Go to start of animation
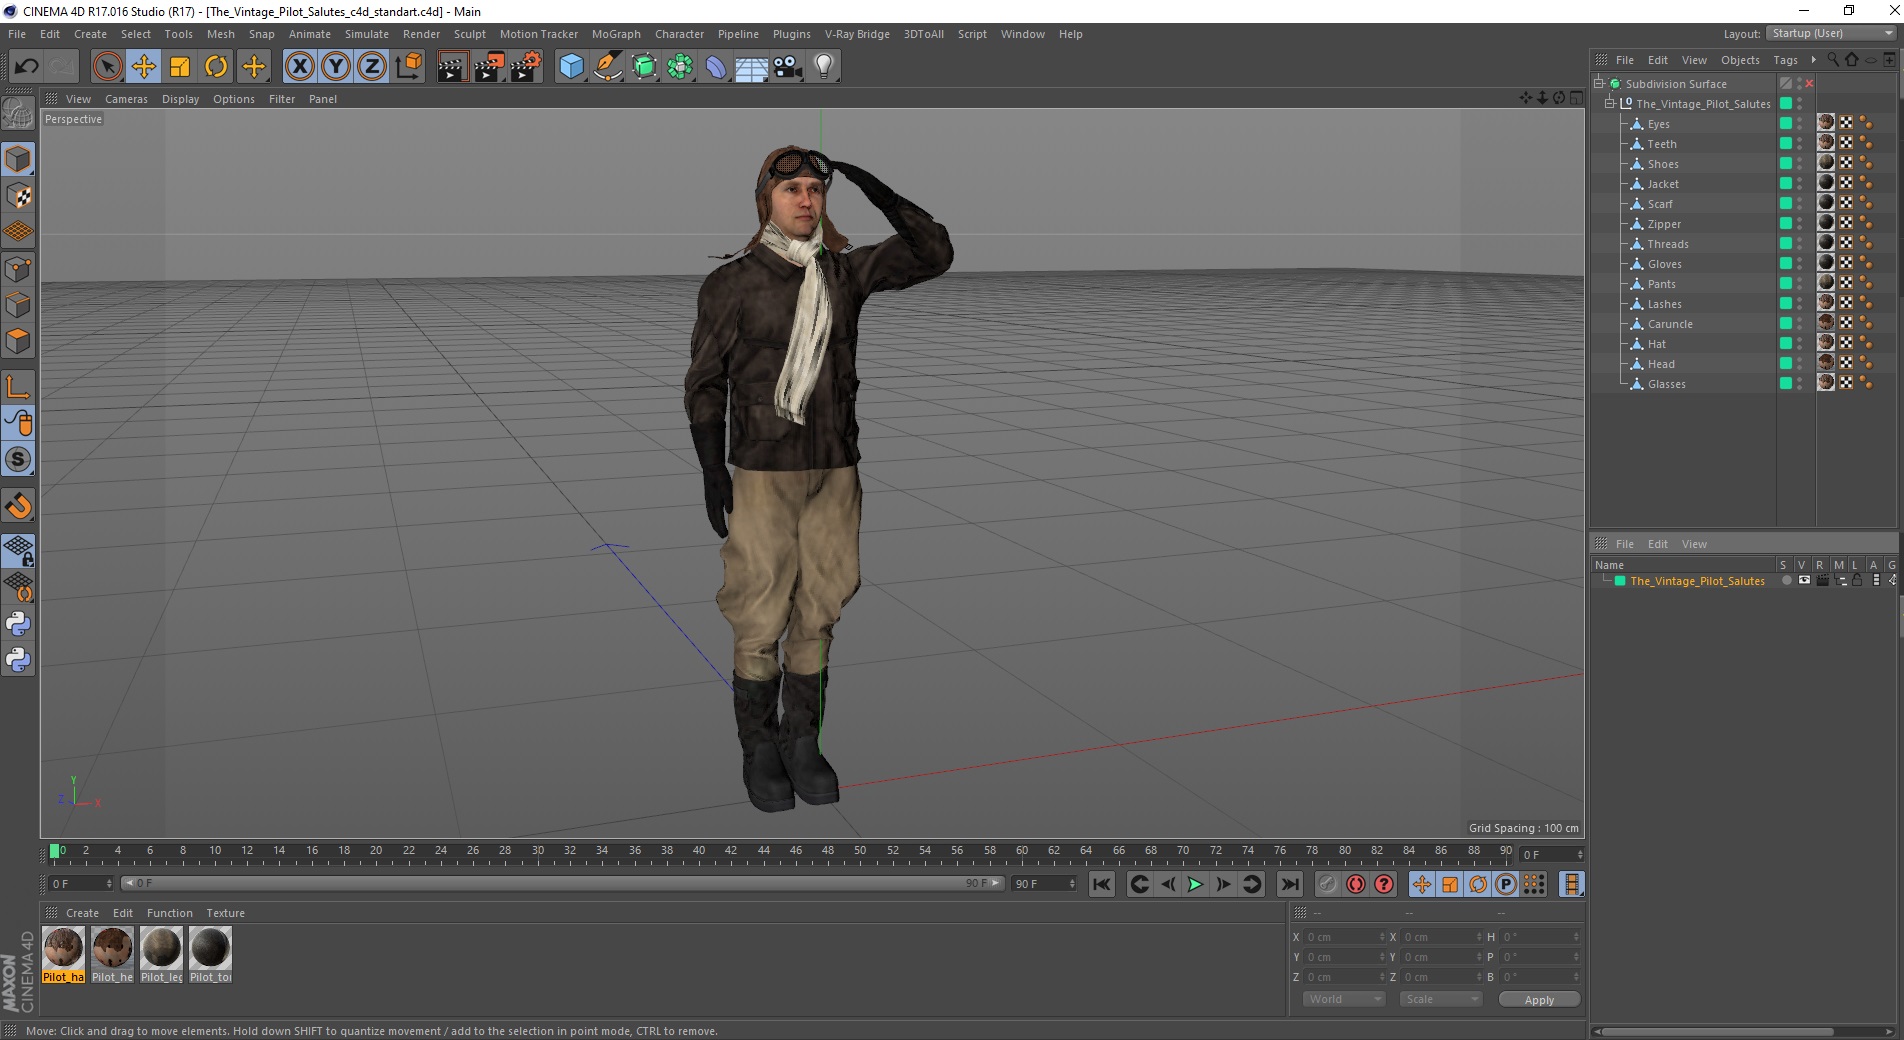 pos(1101,884)
